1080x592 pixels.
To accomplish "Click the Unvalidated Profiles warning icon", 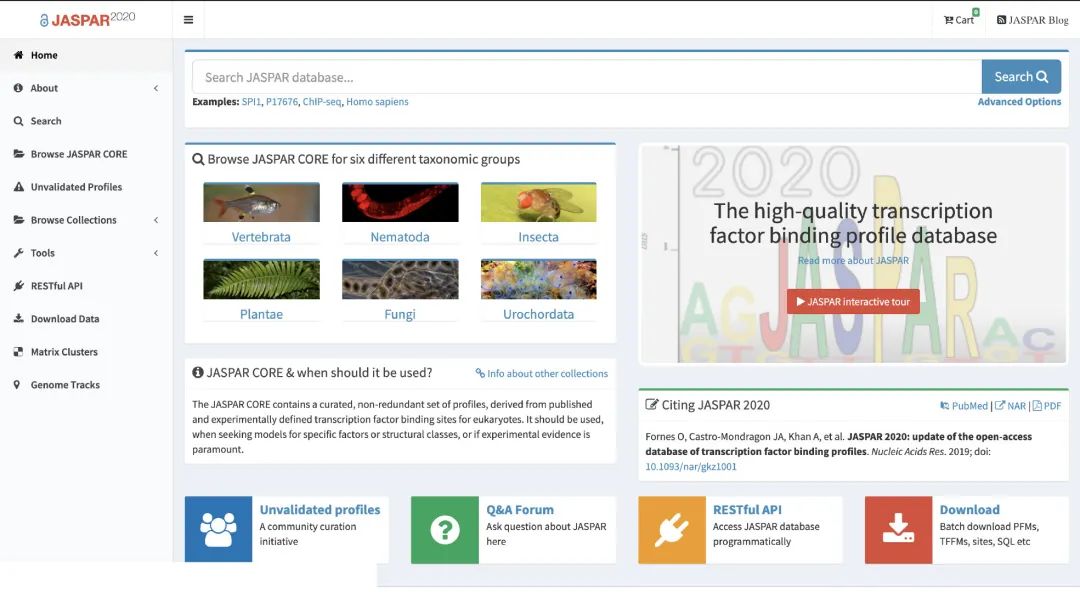I will click(x=19, y=187).
